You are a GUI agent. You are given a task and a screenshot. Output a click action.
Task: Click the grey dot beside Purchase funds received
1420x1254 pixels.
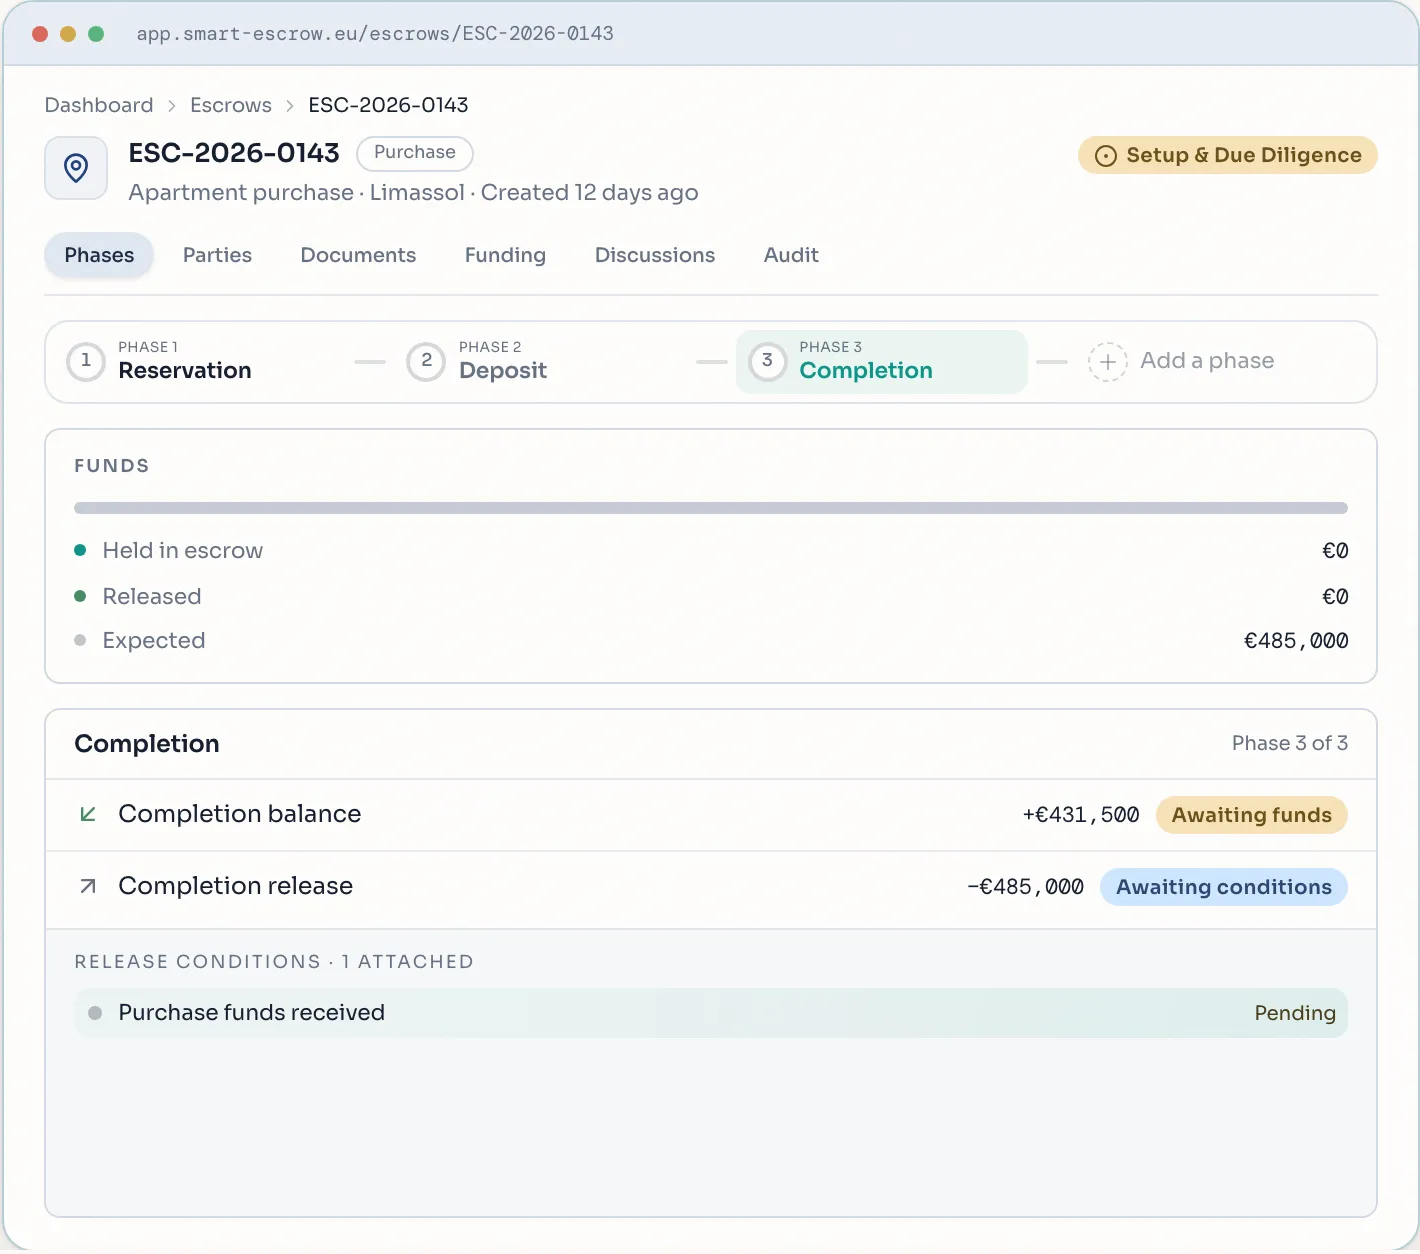click(95, 1013)
